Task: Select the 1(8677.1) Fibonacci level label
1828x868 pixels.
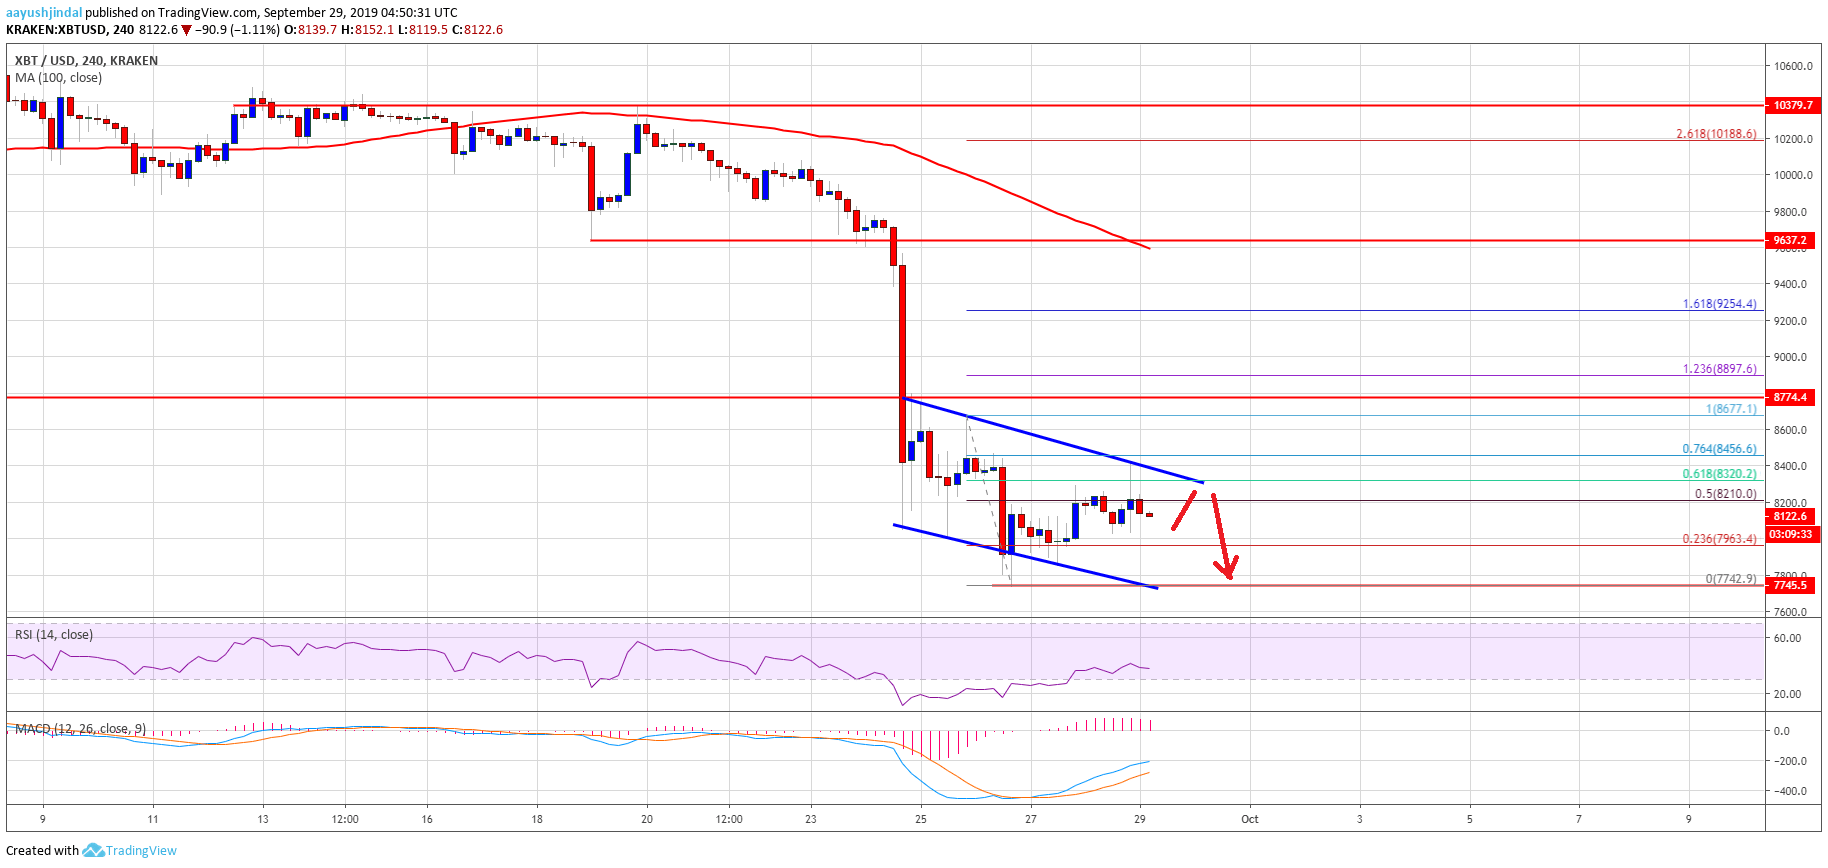Action: tap(1730, 409)
